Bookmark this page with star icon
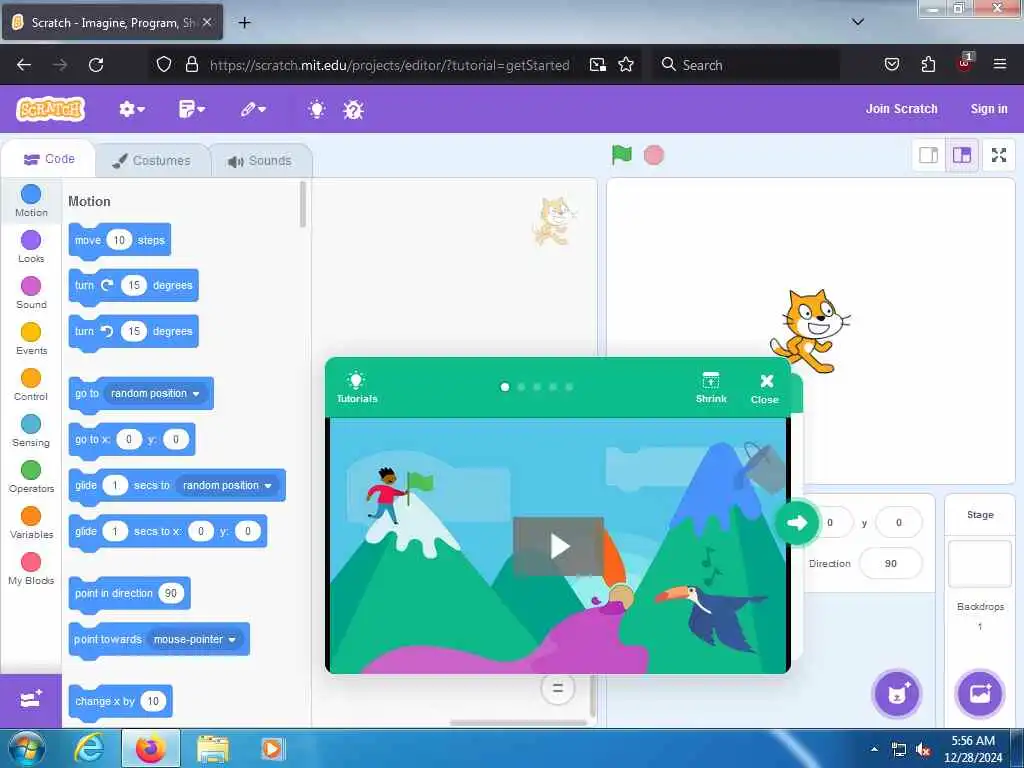This screenshot has width=1024, height=768. (626, 65)
